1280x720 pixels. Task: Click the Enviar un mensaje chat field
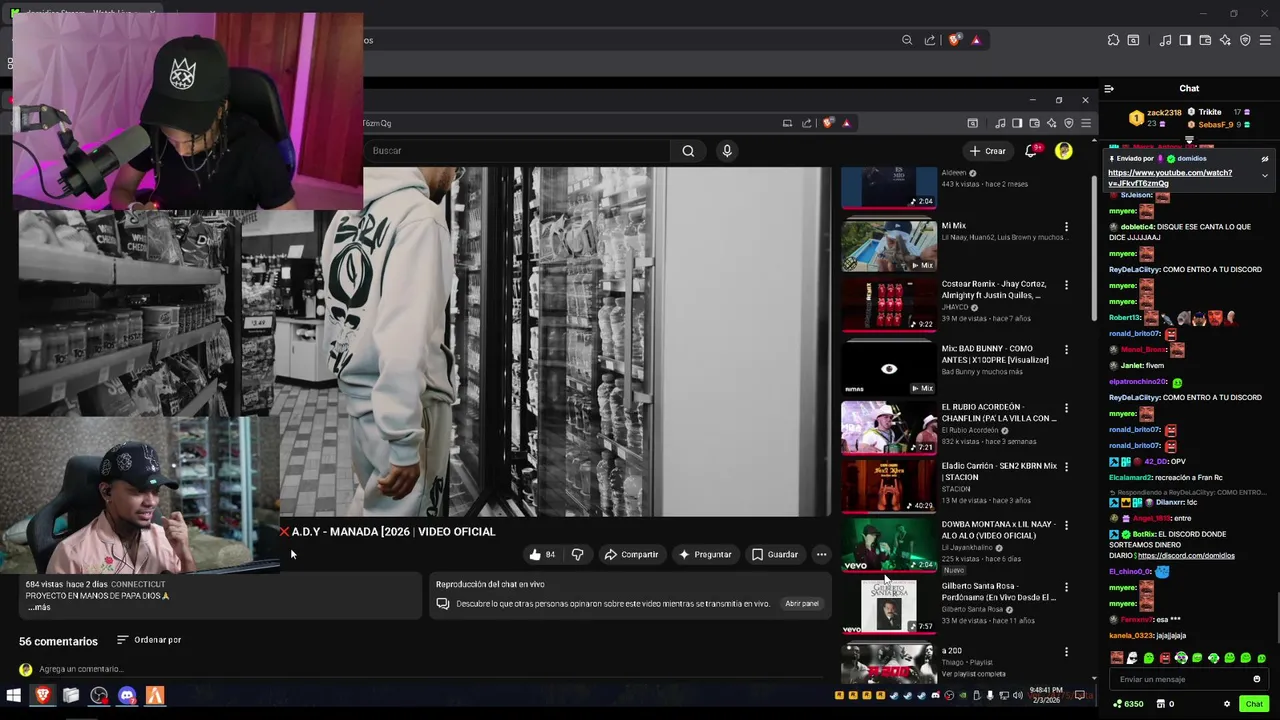tap(1180, 679)
